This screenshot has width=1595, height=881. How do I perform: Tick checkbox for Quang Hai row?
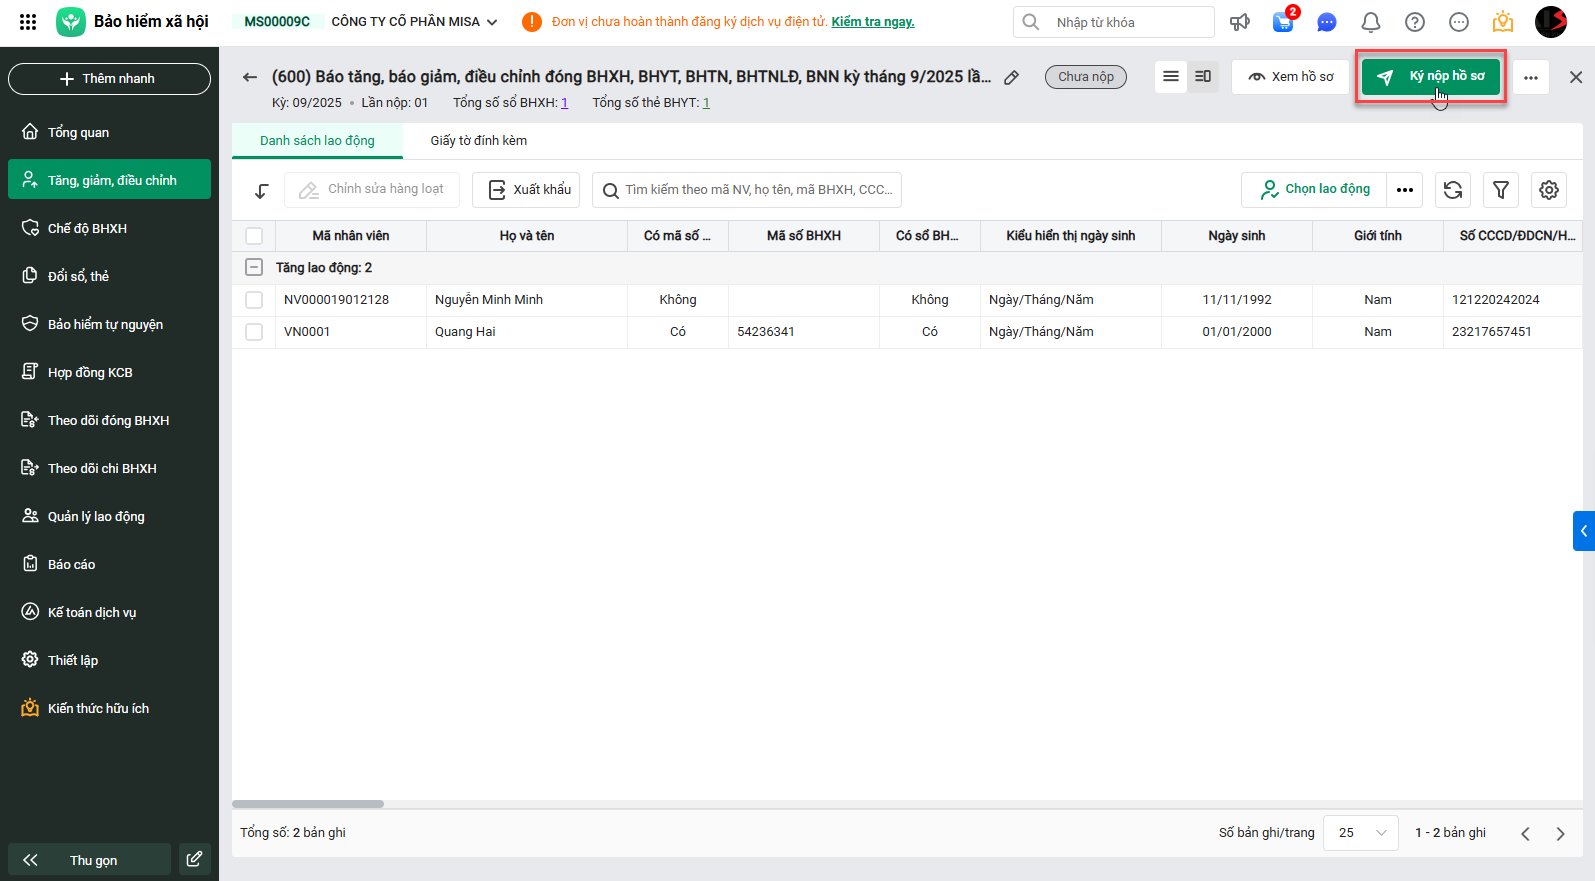click(254, 332)
